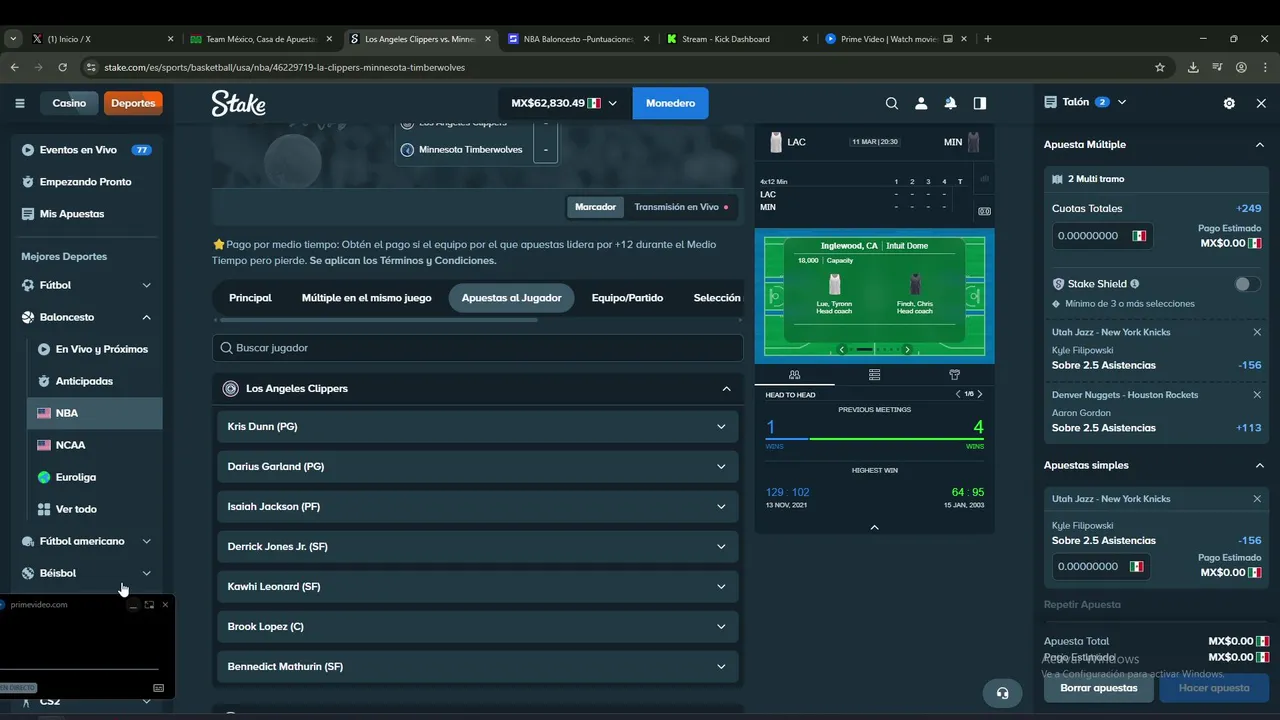Enable the Stake Shield toggle
The width and height of the screenshot is (1280, 720).
coord(1247,284)
